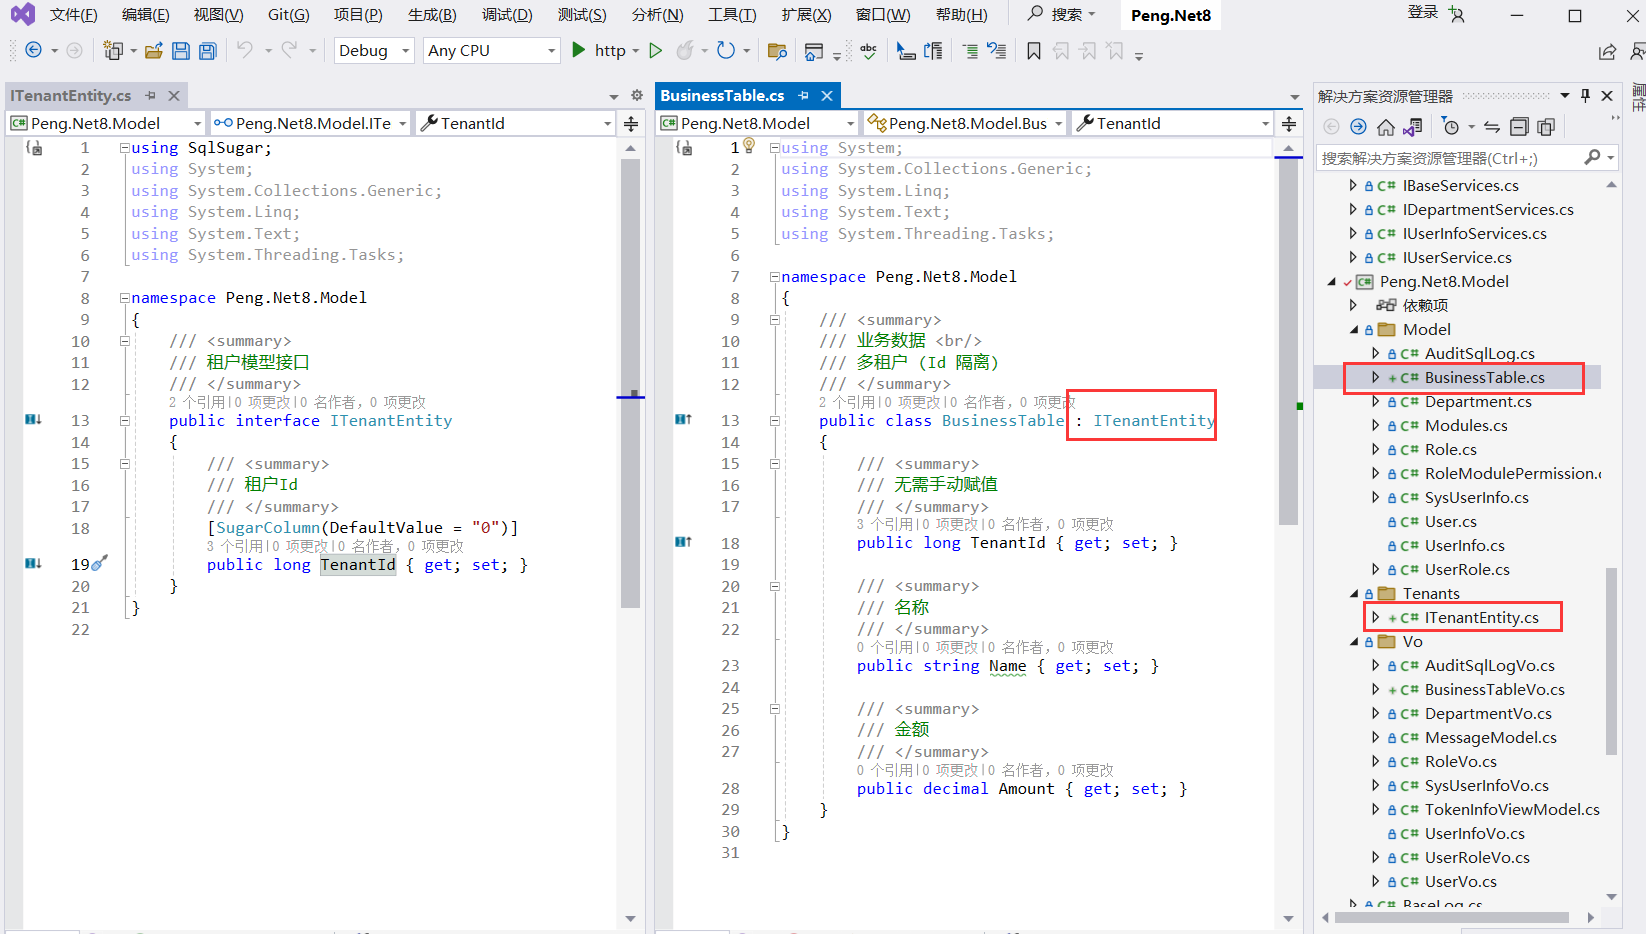
Task: Switch views with the Solution Explorer VS icon
Action: tap(1412, 127)
